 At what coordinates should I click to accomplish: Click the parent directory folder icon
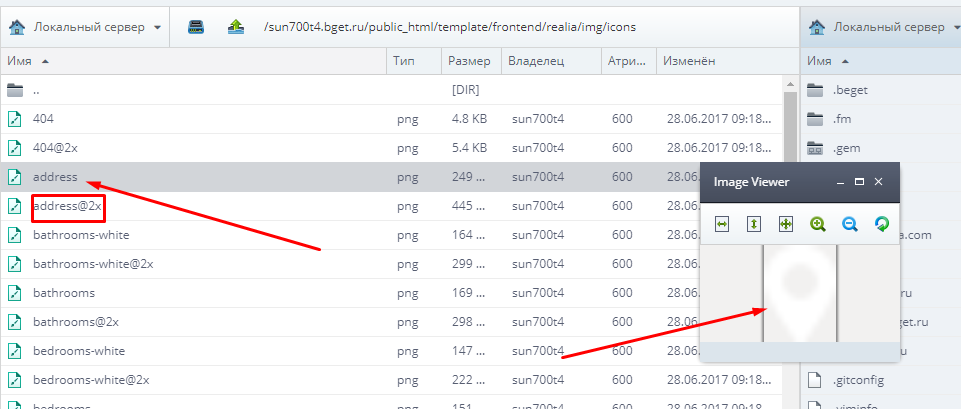pos(15,90)
